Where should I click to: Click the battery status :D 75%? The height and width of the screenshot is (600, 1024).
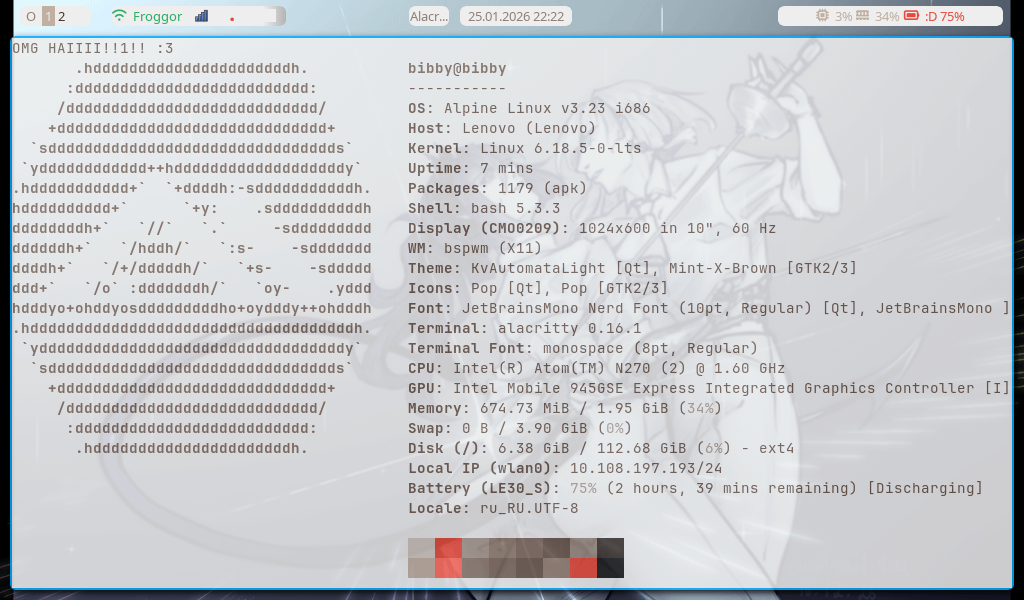[944, 16]
